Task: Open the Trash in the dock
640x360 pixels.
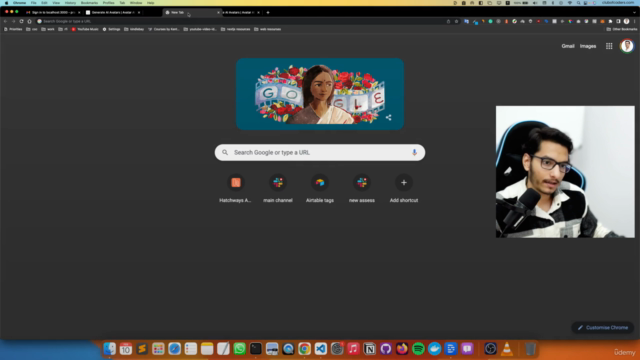Action: pos(530,349)
